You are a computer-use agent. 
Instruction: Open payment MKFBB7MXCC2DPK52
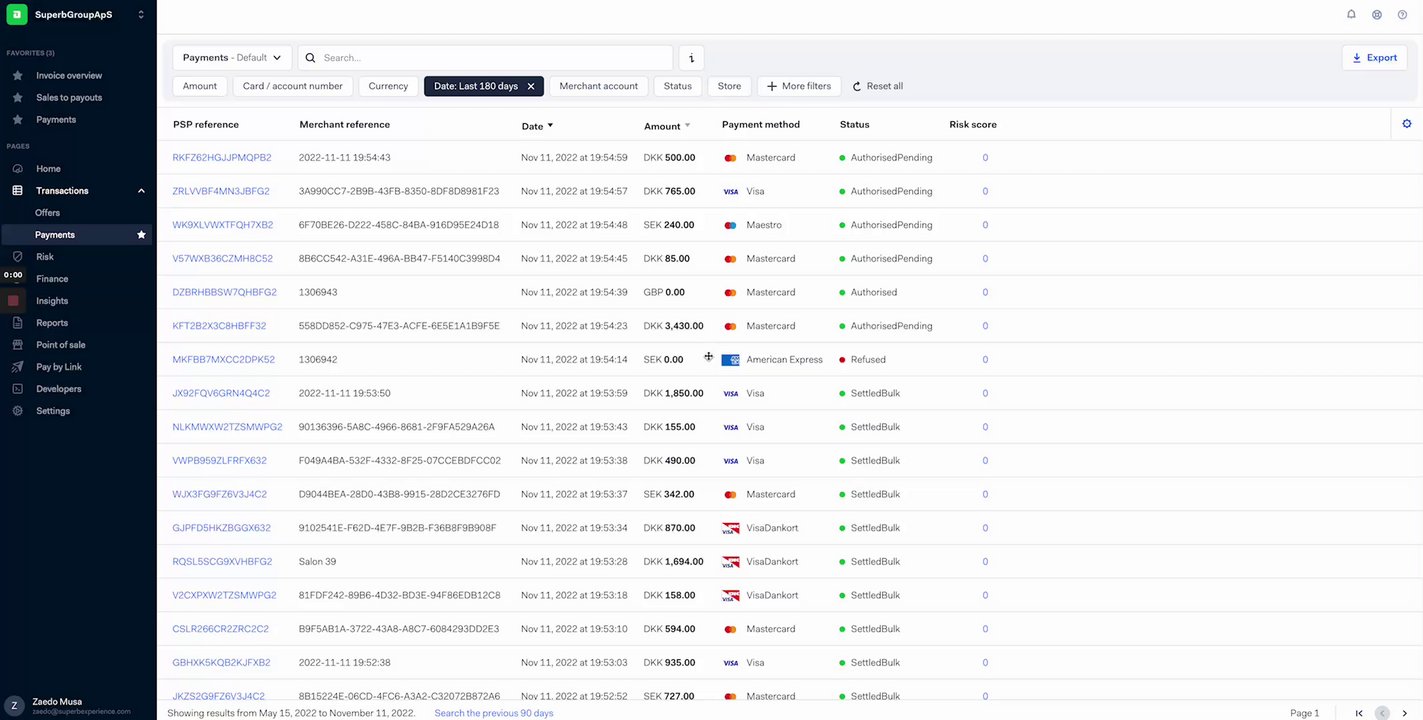[x=224, y=360]
